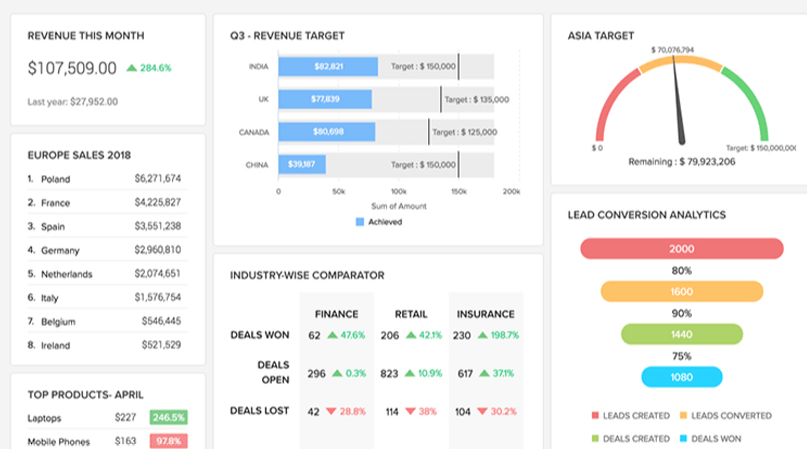Image resolution: width=807 pixels, height=449 pixels.
Task: Toggle the orange Leads Converted legend marker
Action: click(x=683, y=415)
